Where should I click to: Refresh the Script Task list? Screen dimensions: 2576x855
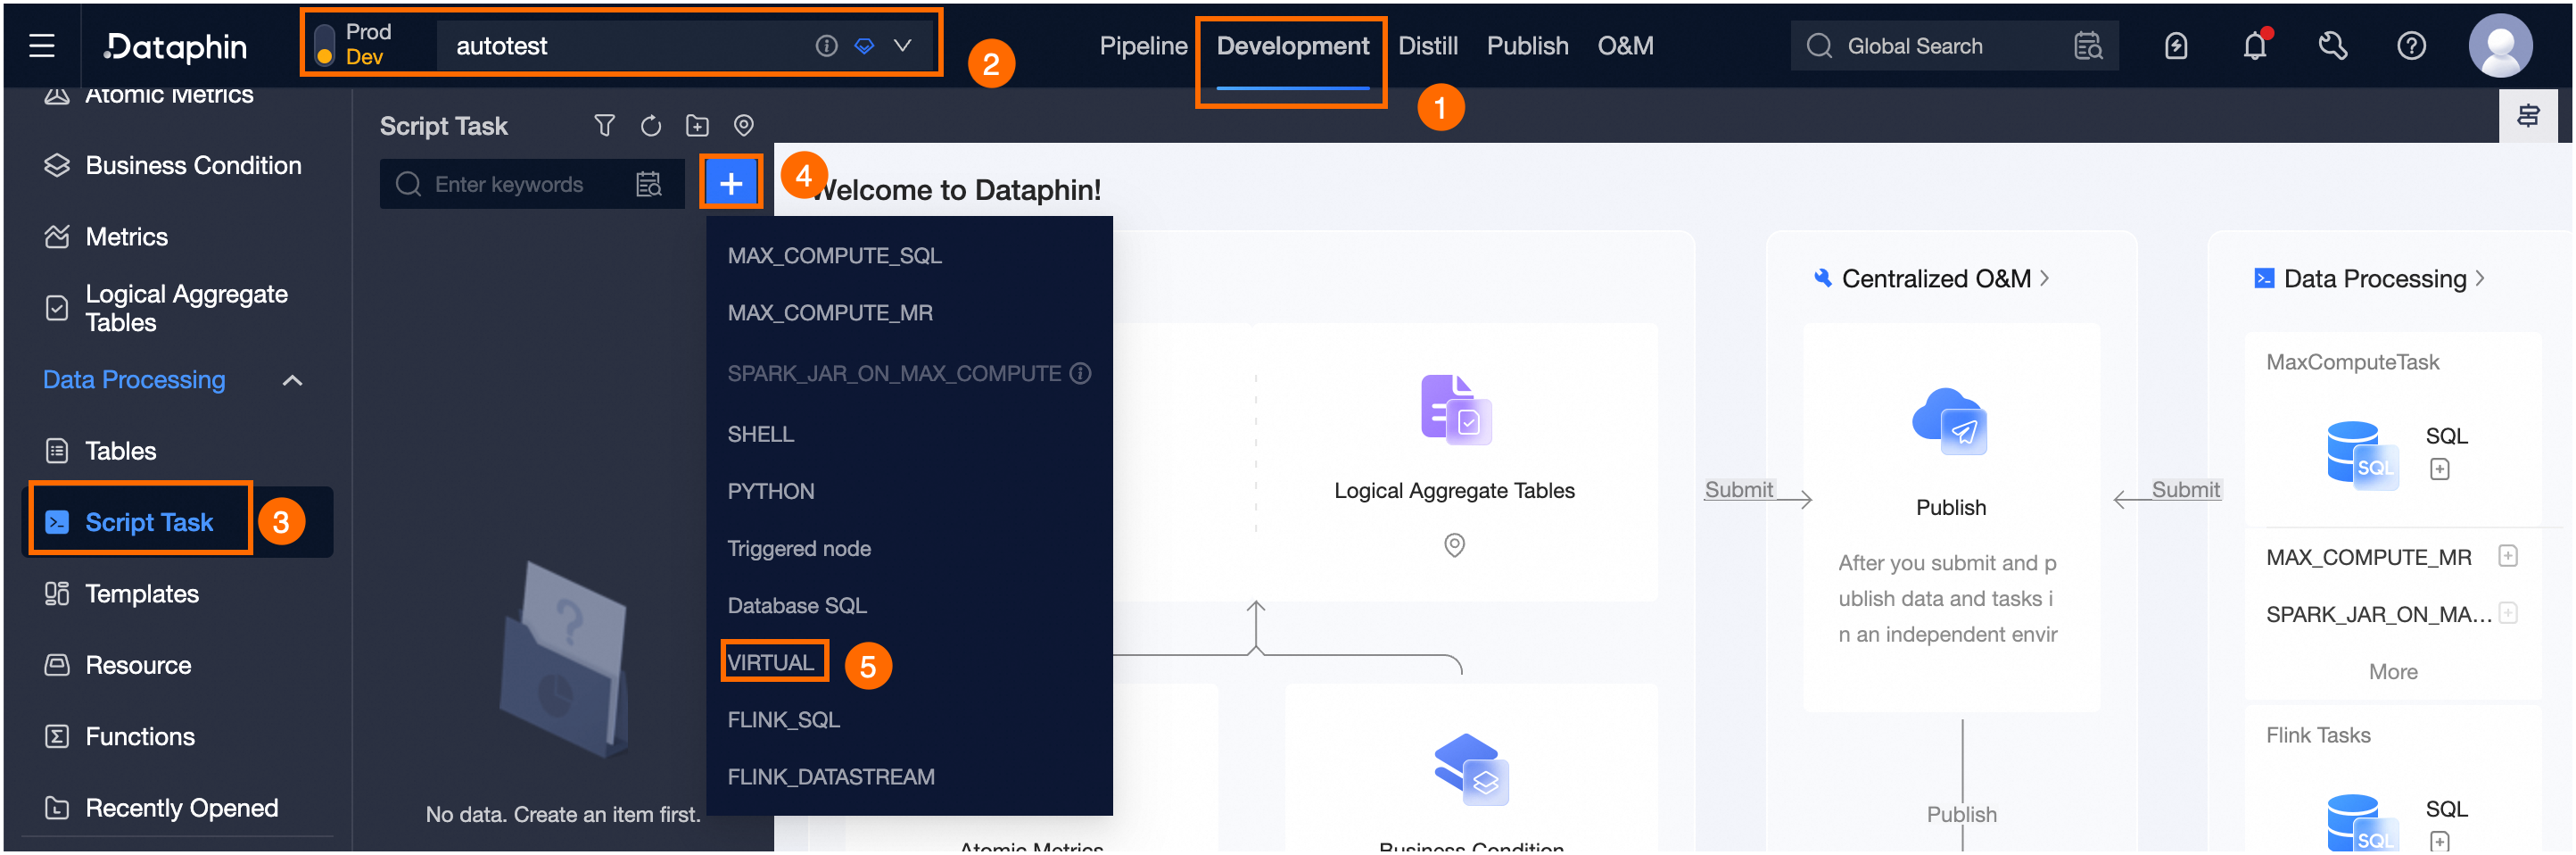(651, 125)
